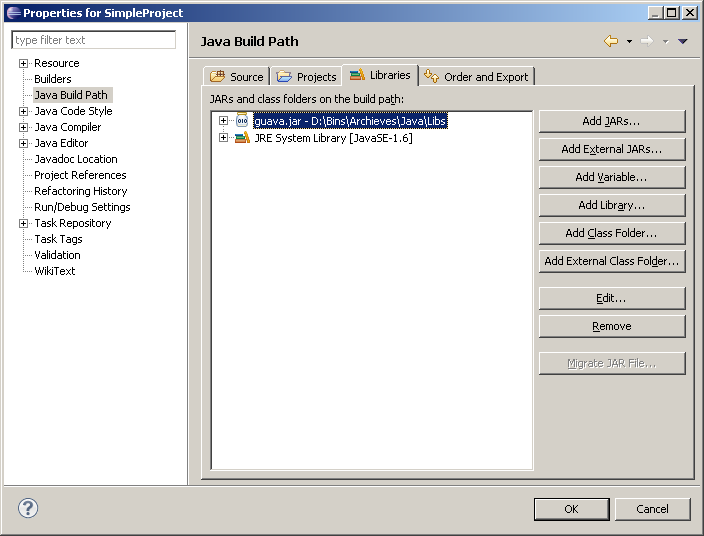Expand the guava.jar entry
This screenshot has width=704, height=536.
click(x=223, y=120)
